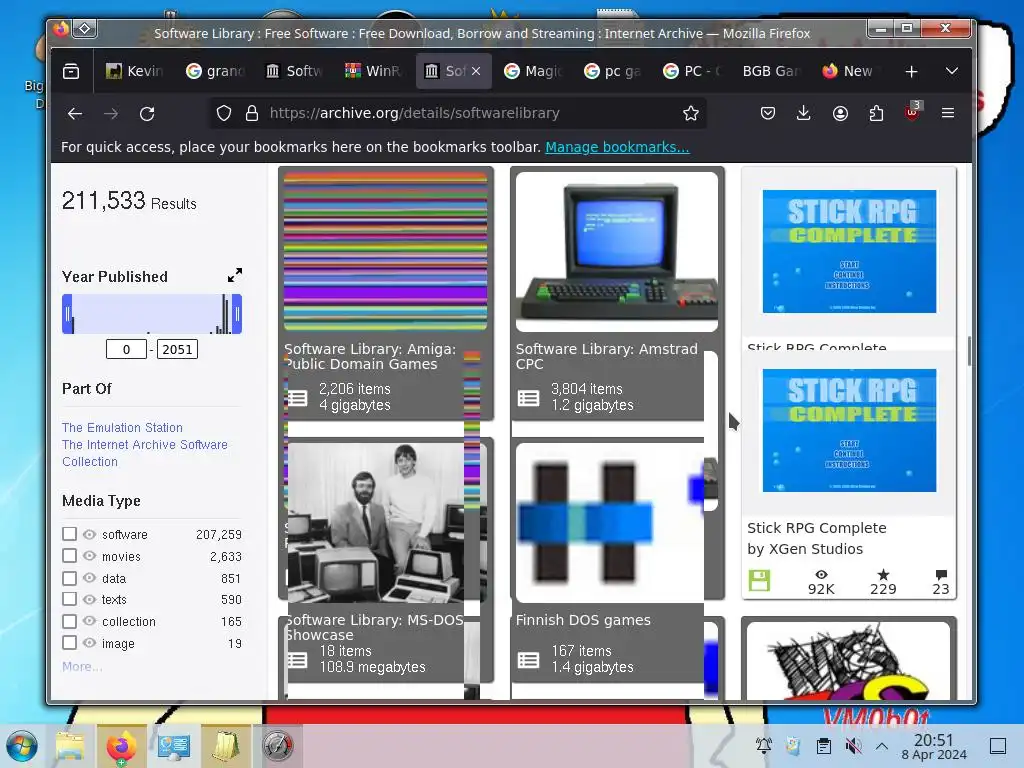Open the Software Library: Amstrad CPC collection title
Screen dimensions: 1024x768
tap(607, 357)
